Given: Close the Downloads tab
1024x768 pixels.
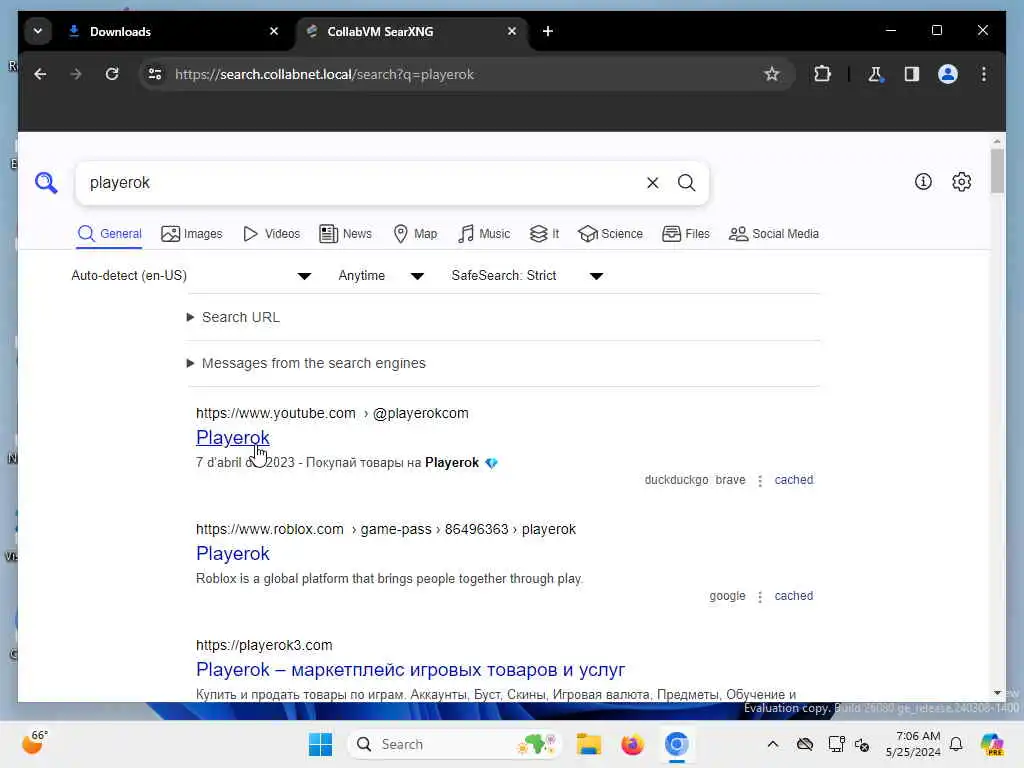Looking at the screenshot, I should click(x=274, y=31).
